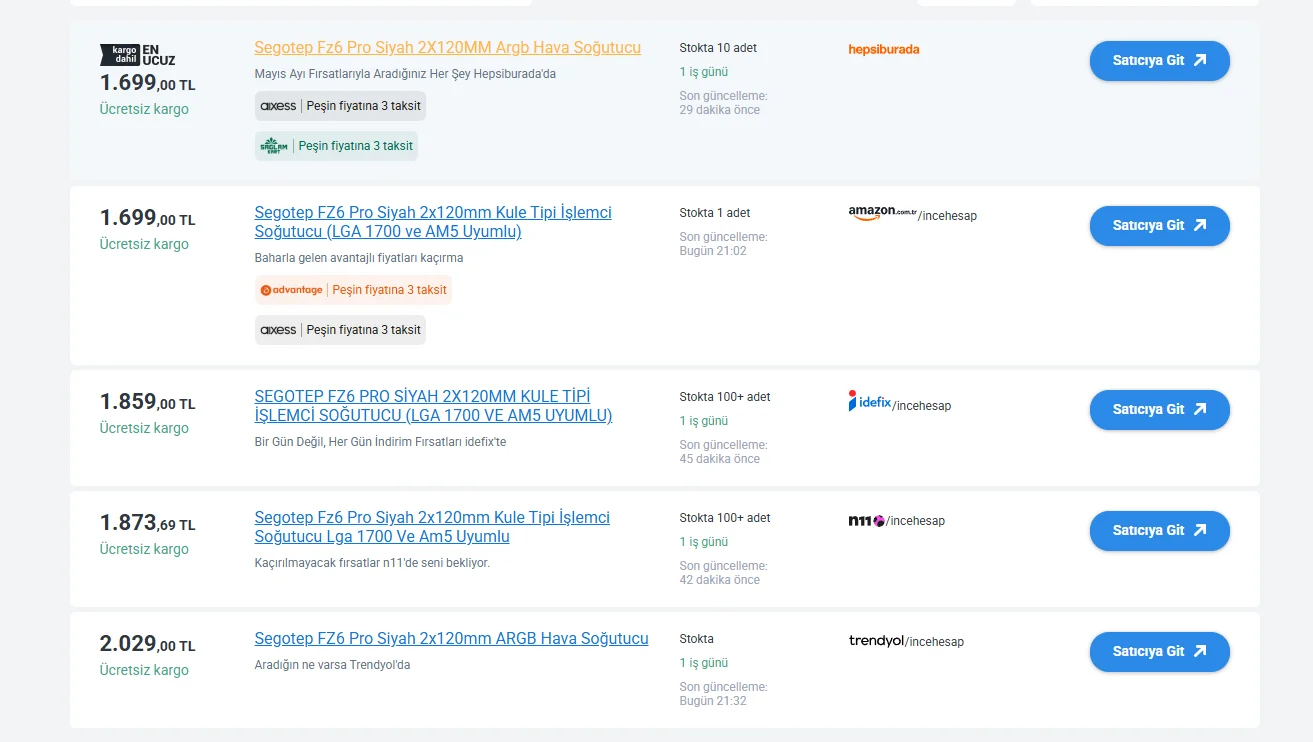Screen dimensions: 1313x742
Task: Click the "Stokta 10 adet" text
Action: 718,48
